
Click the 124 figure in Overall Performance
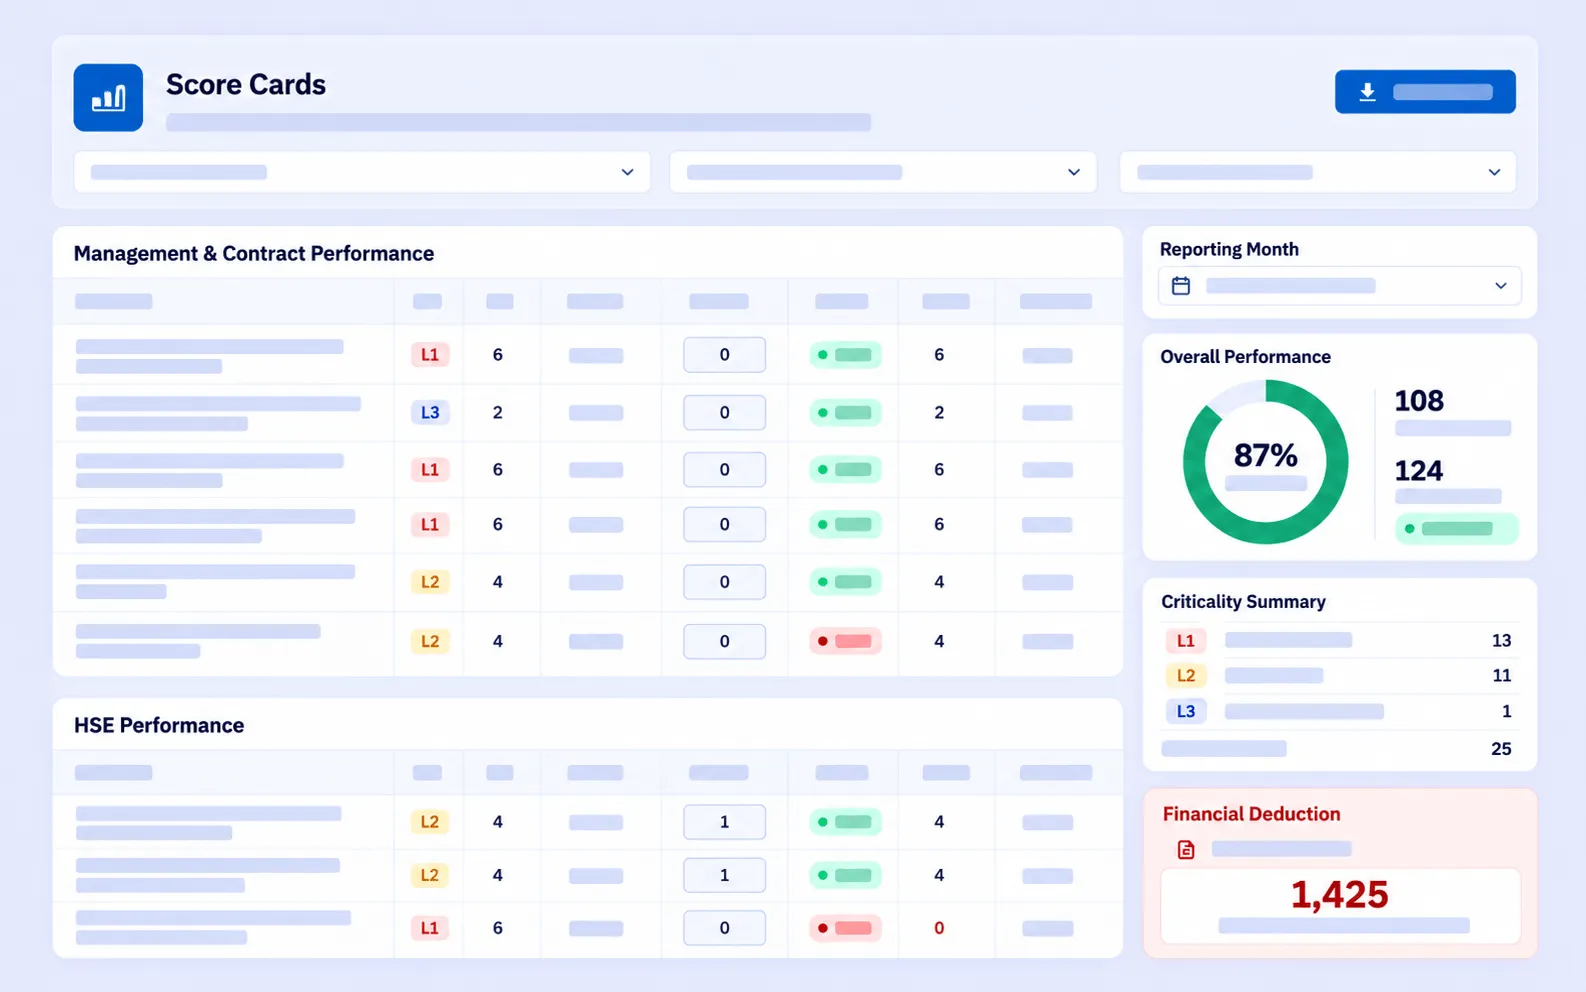[x=1419, y=471]
